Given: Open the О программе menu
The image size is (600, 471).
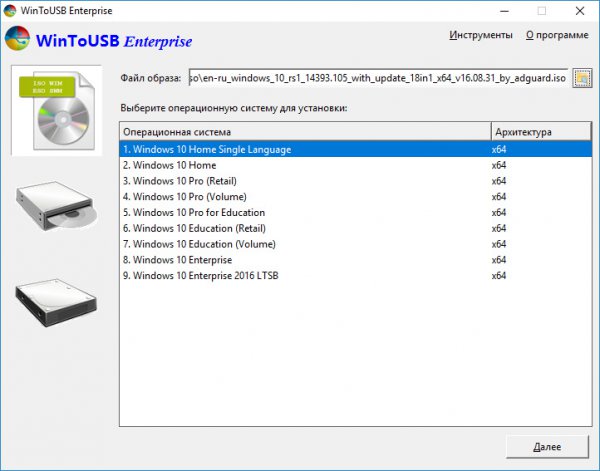Looking at the screenshot, I should (x=556, y=35).
